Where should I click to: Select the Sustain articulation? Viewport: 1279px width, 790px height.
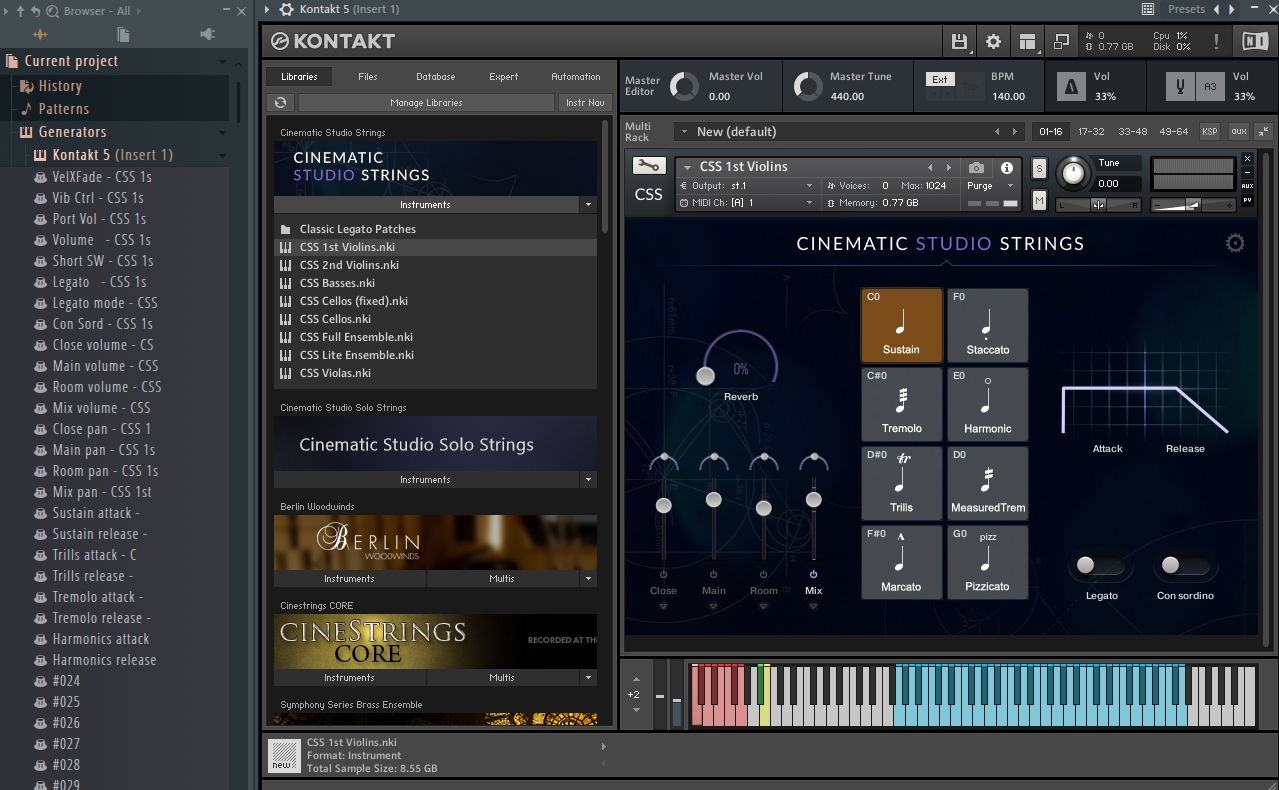click(901, 326)
